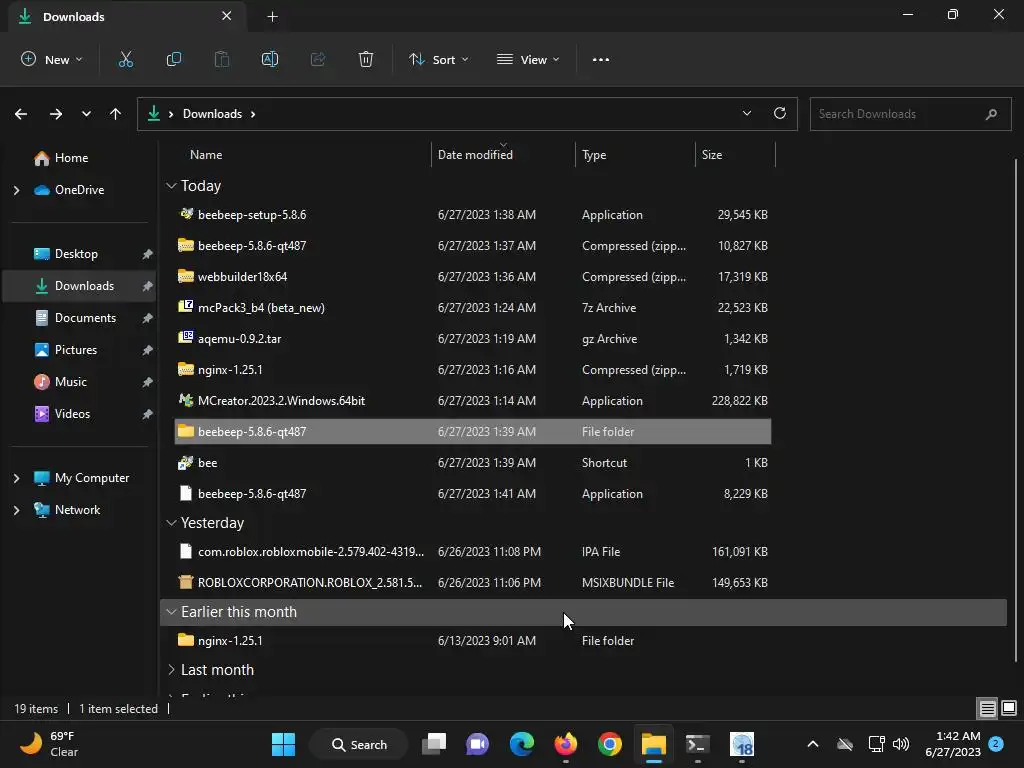Click the volume speaker tray icon
Screen dimensions: 1024x768
[901, 744]
